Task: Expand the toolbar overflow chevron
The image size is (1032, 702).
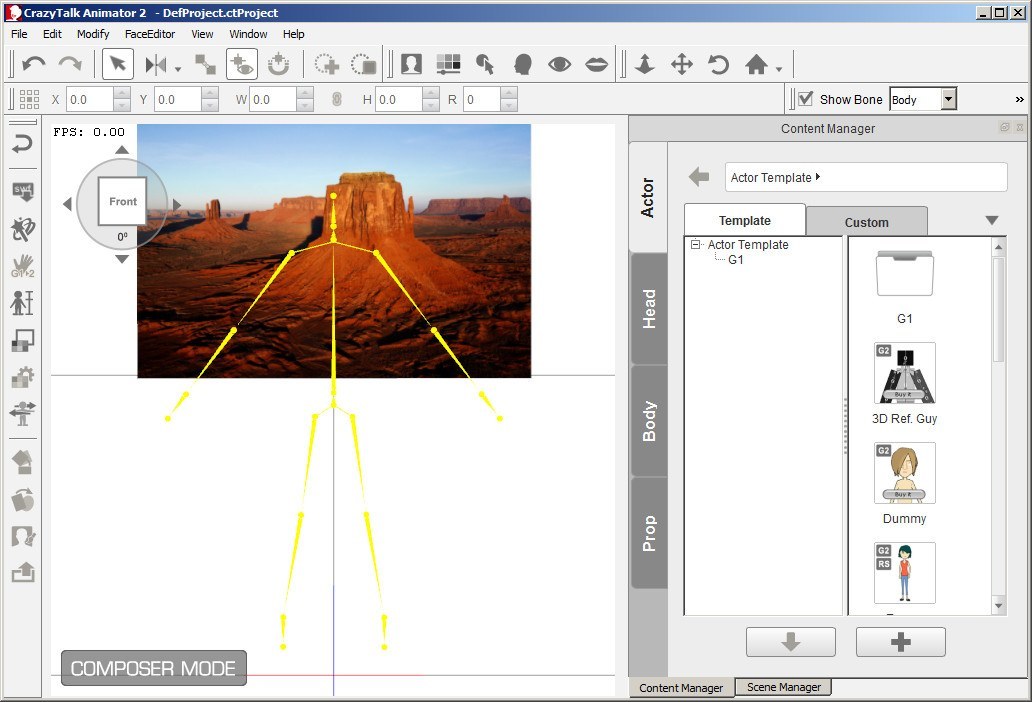Action: (1019, 99)
